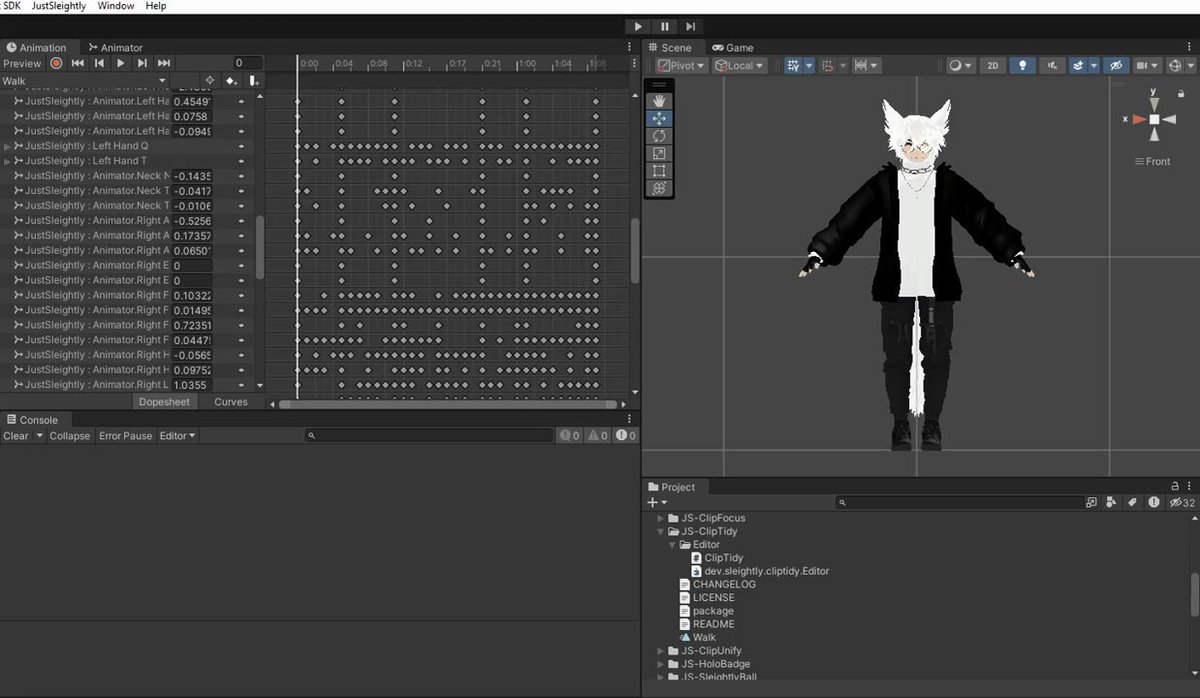Open the Pivot handle position dropdown
This screenshot has width=1200, height=698.
[x=681, y=65]
